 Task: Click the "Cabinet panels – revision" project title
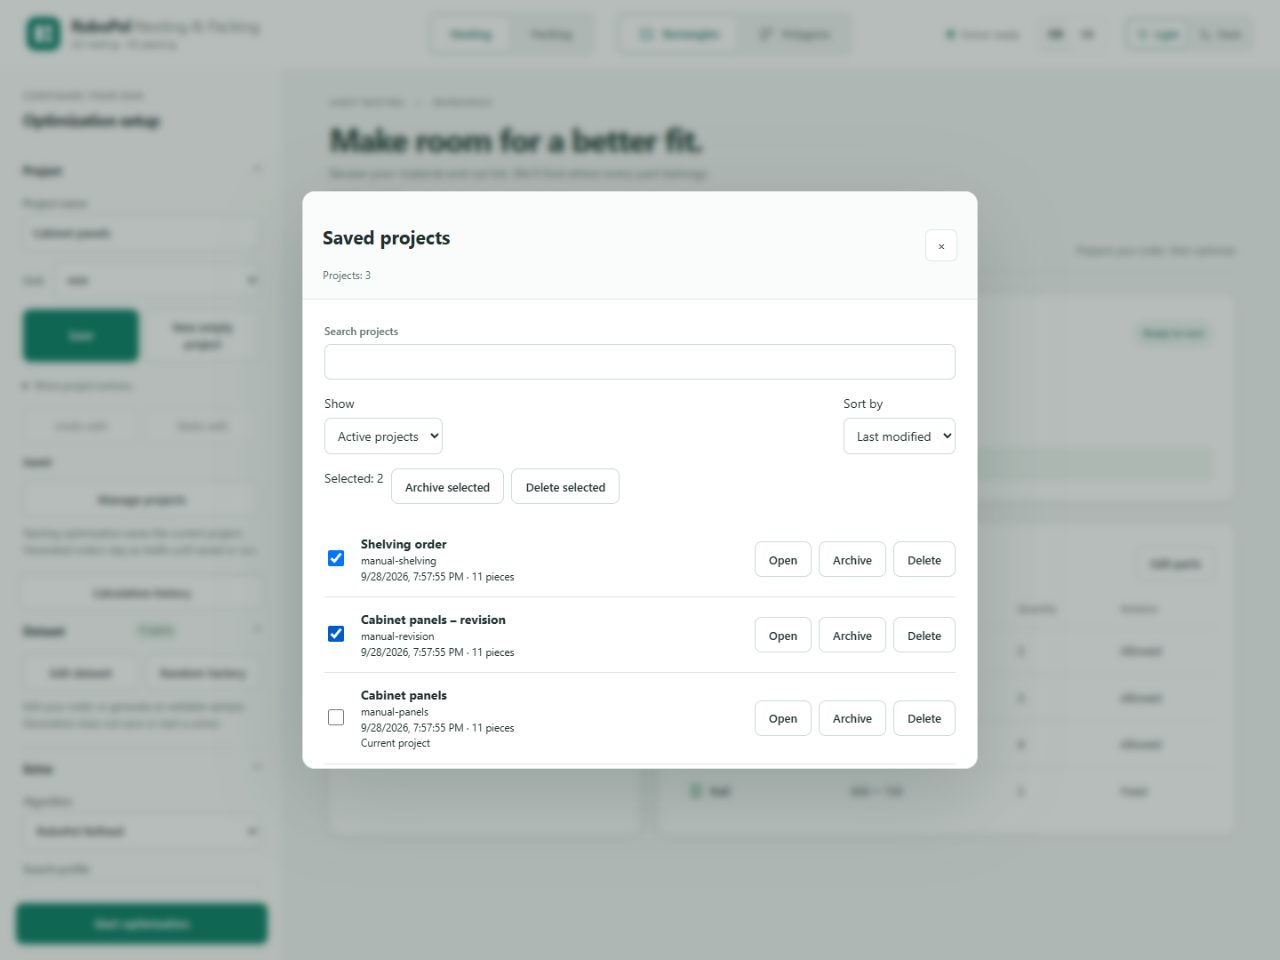coord(433,620)
